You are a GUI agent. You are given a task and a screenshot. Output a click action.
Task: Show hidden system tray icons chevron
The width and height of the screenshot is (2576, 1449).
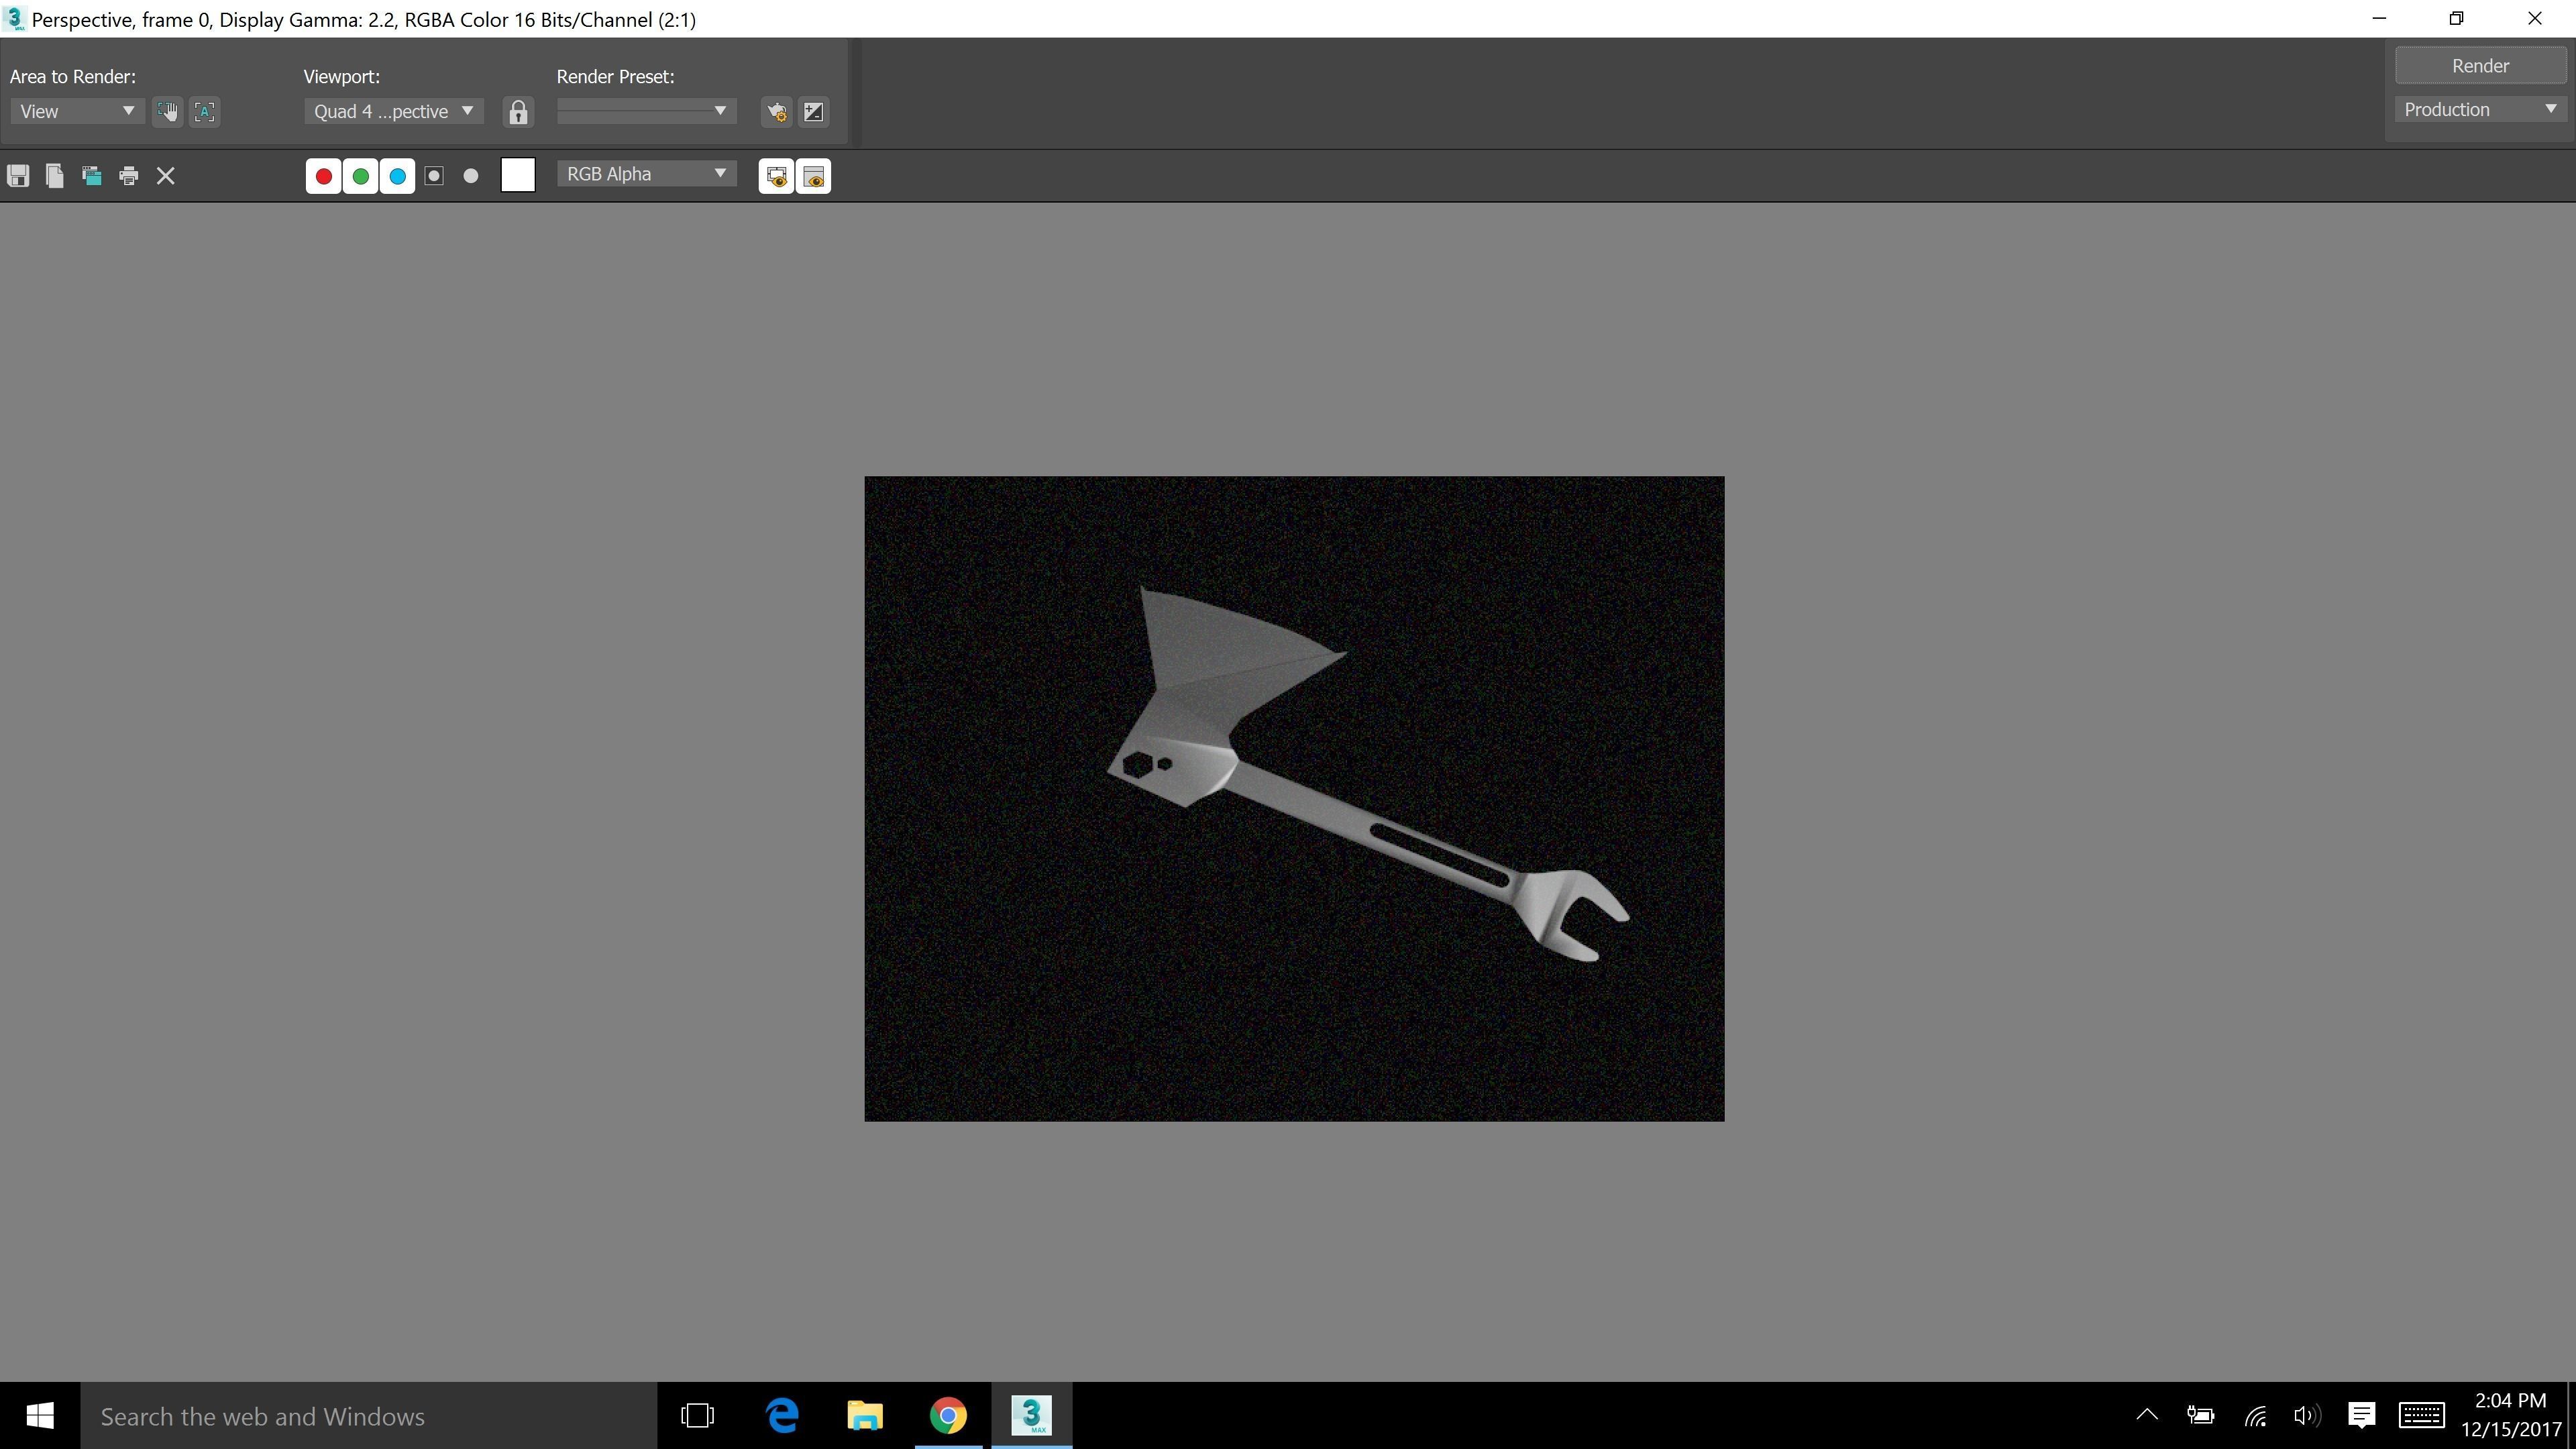[x=2146, y=1415]
